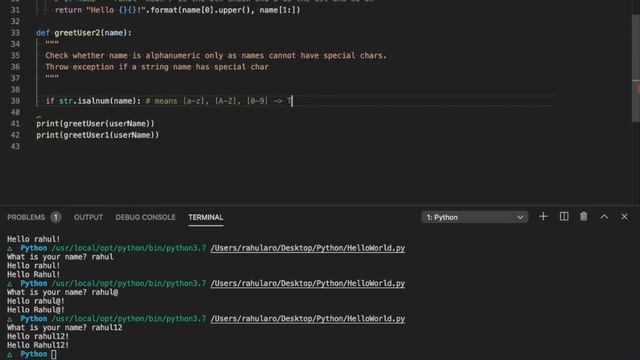This screenshot has width=640, height=360.
Task: Click 'Check whether name is alphanumeric' docstring line
Action: [216, 56]
